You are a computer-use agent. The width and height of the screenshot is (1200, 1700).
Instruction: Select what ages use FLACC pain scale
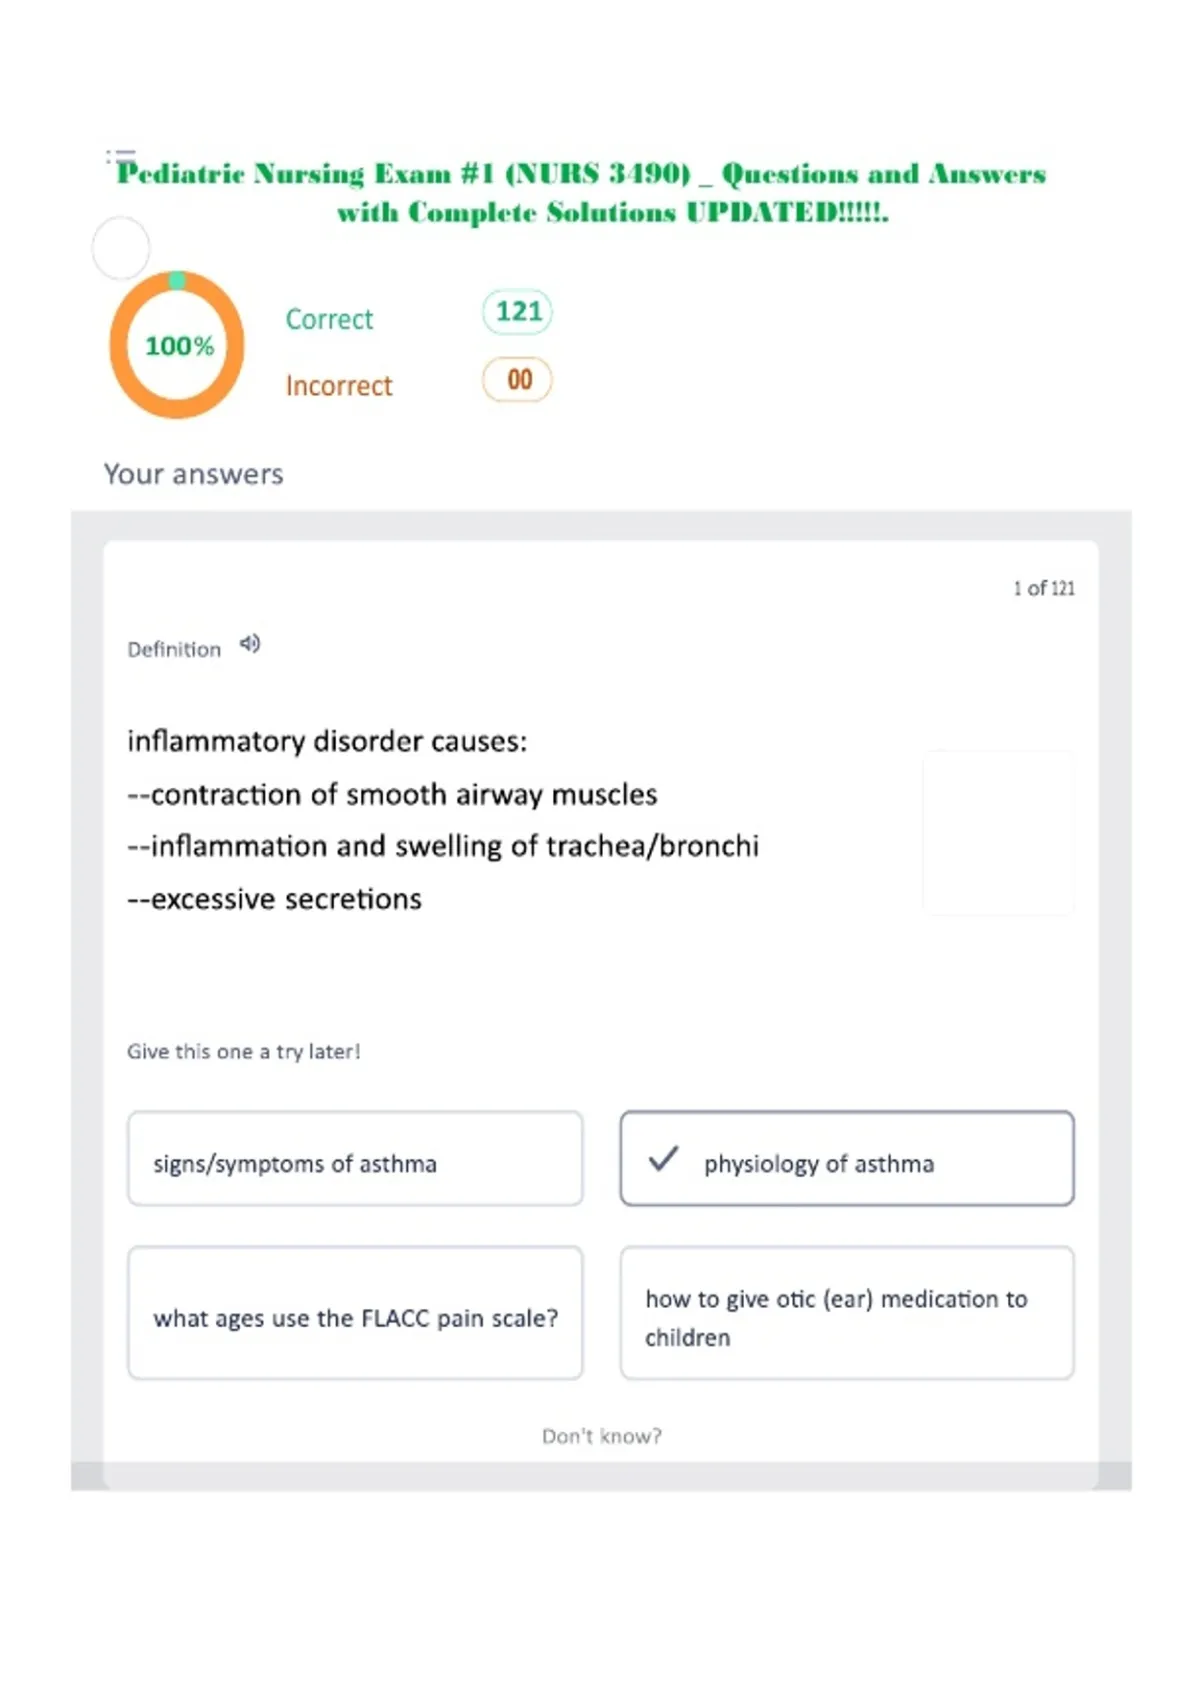pos(355,1313)
